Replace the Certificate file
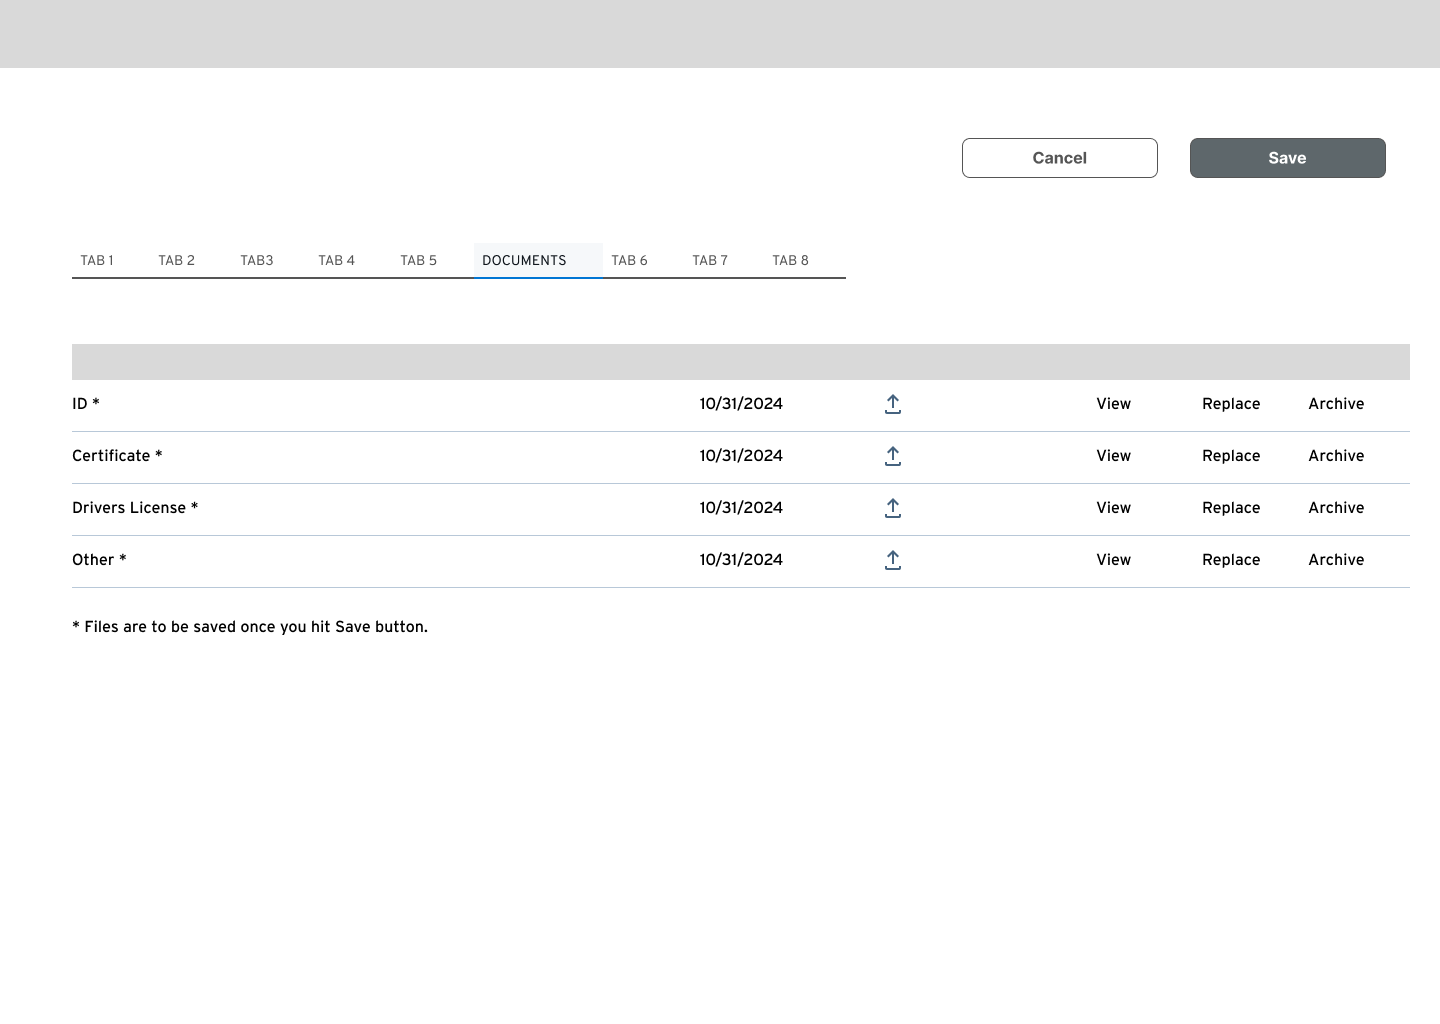 tap(1231, 456)
